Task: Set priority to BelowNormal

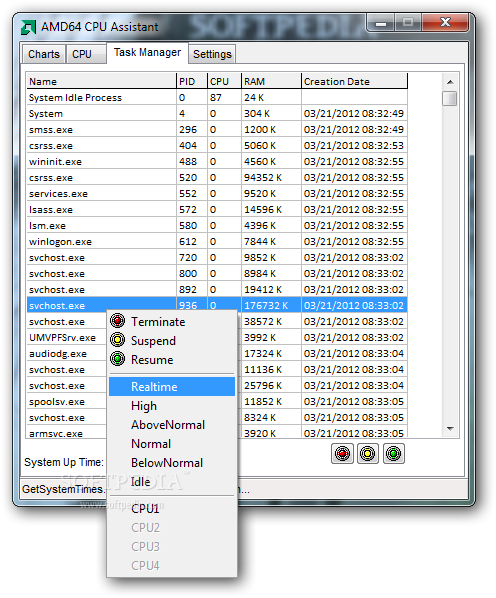Action: (172, 463)
